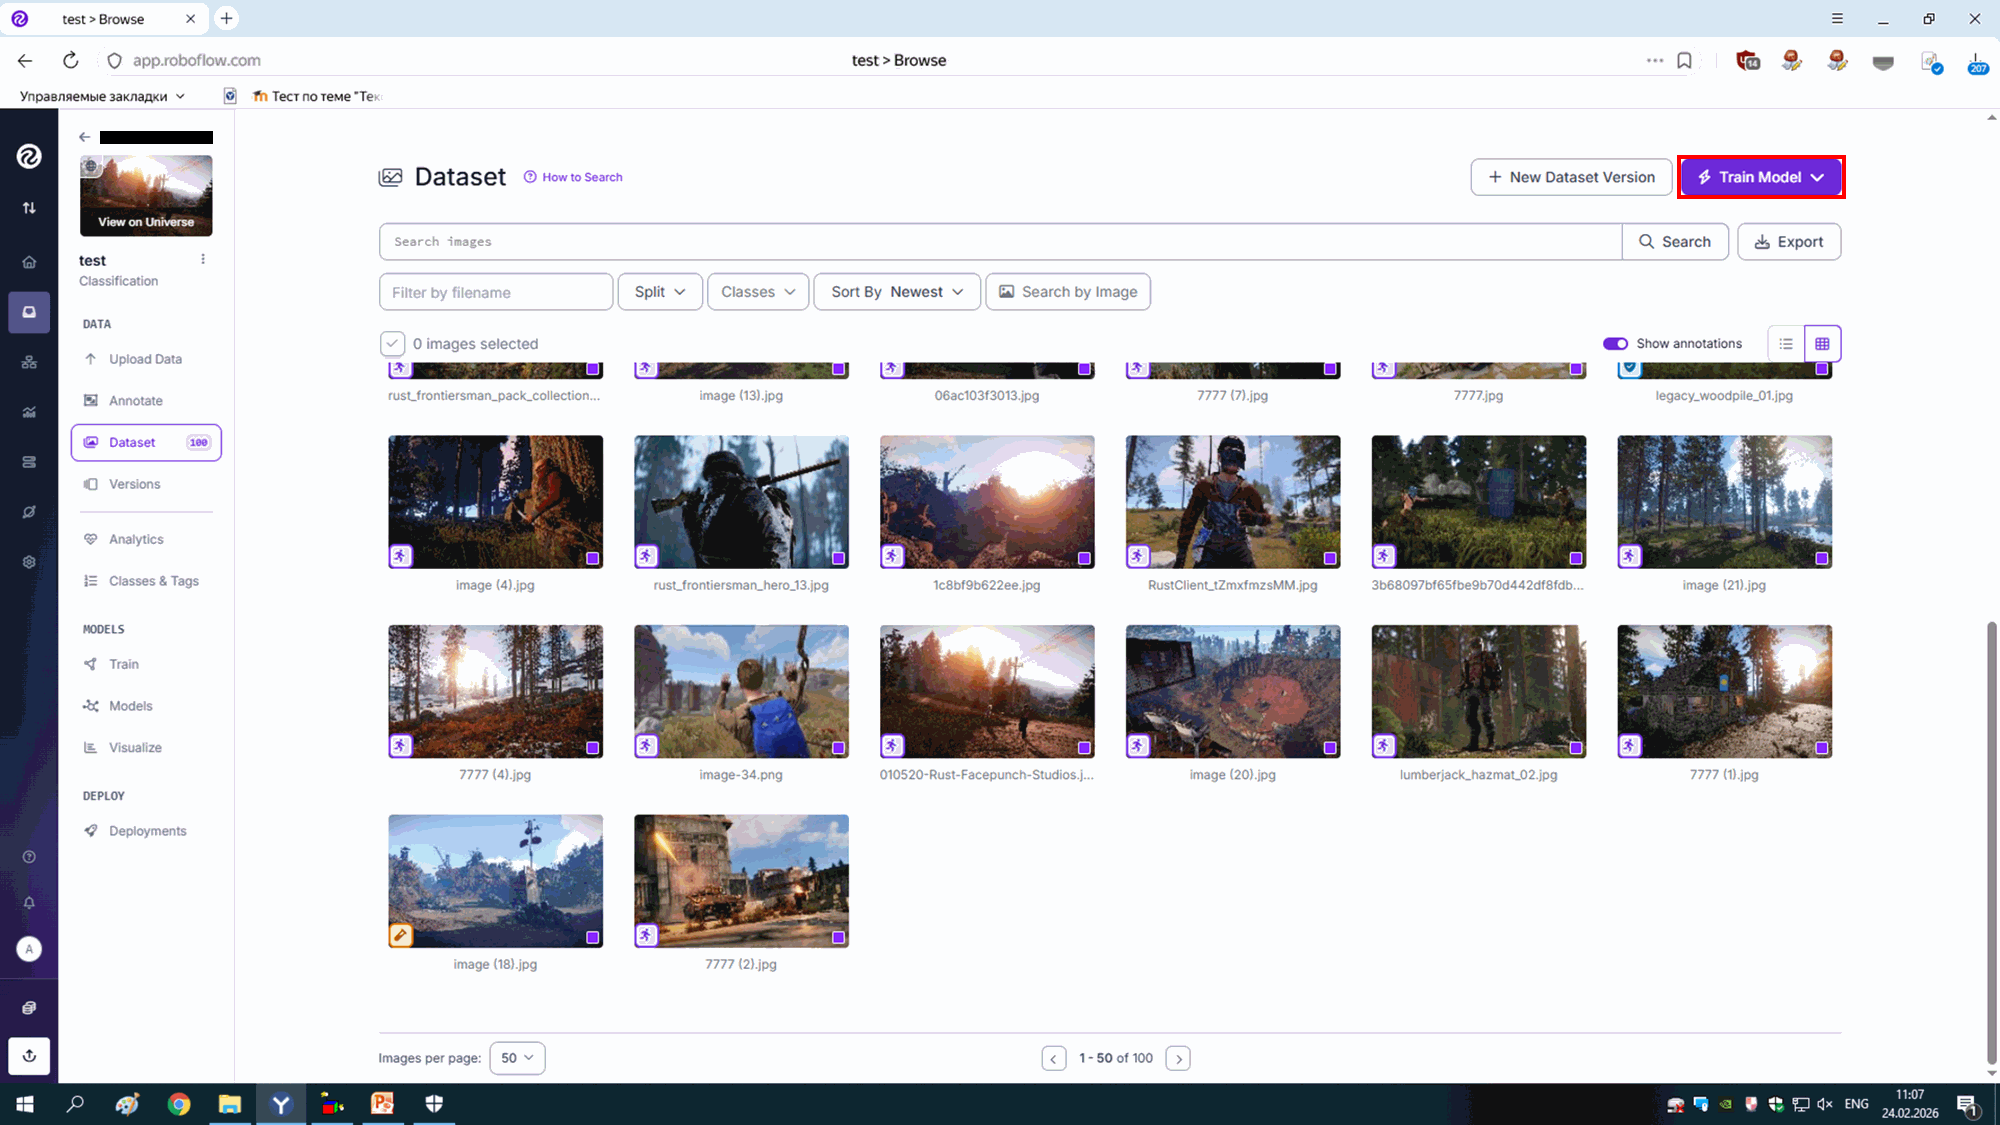The width and height of the screenshot is (2000, 1125).
Task: Open the planet icon in the dark sidebar
Action: coord(29,512)
